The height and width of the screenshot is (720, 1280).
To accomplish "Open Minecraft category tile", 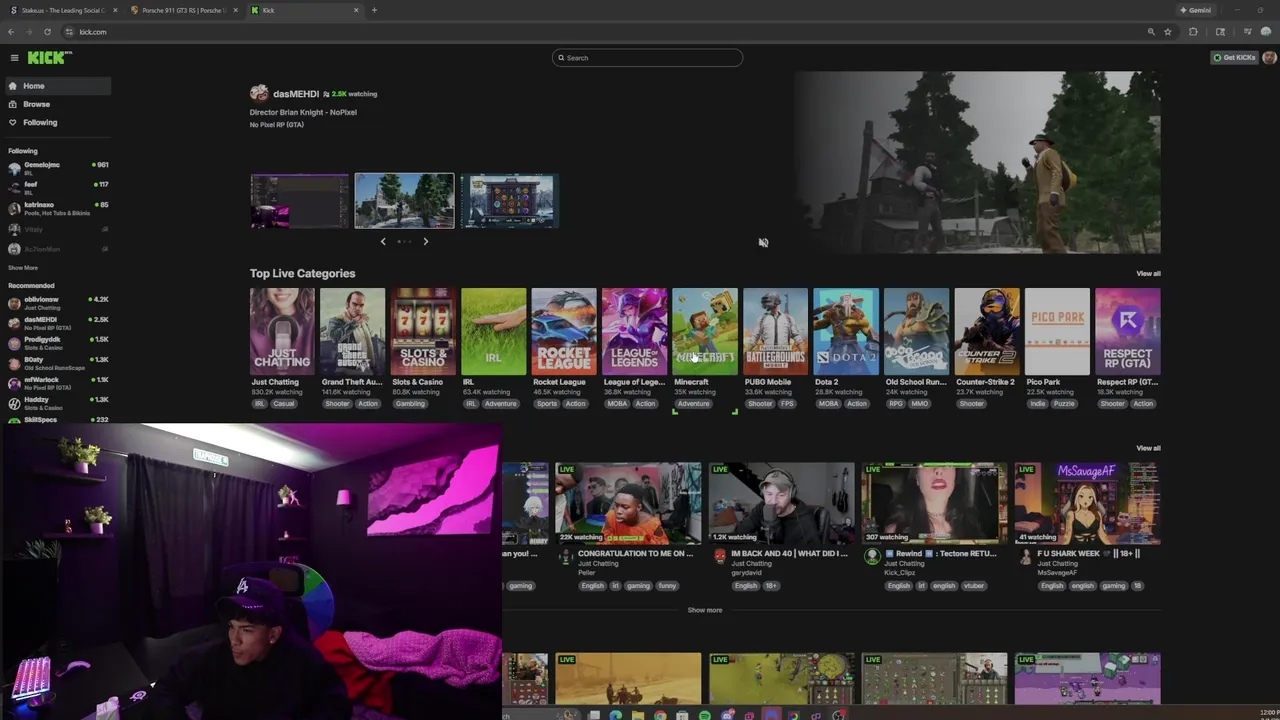I will click(x=705, y=332).
